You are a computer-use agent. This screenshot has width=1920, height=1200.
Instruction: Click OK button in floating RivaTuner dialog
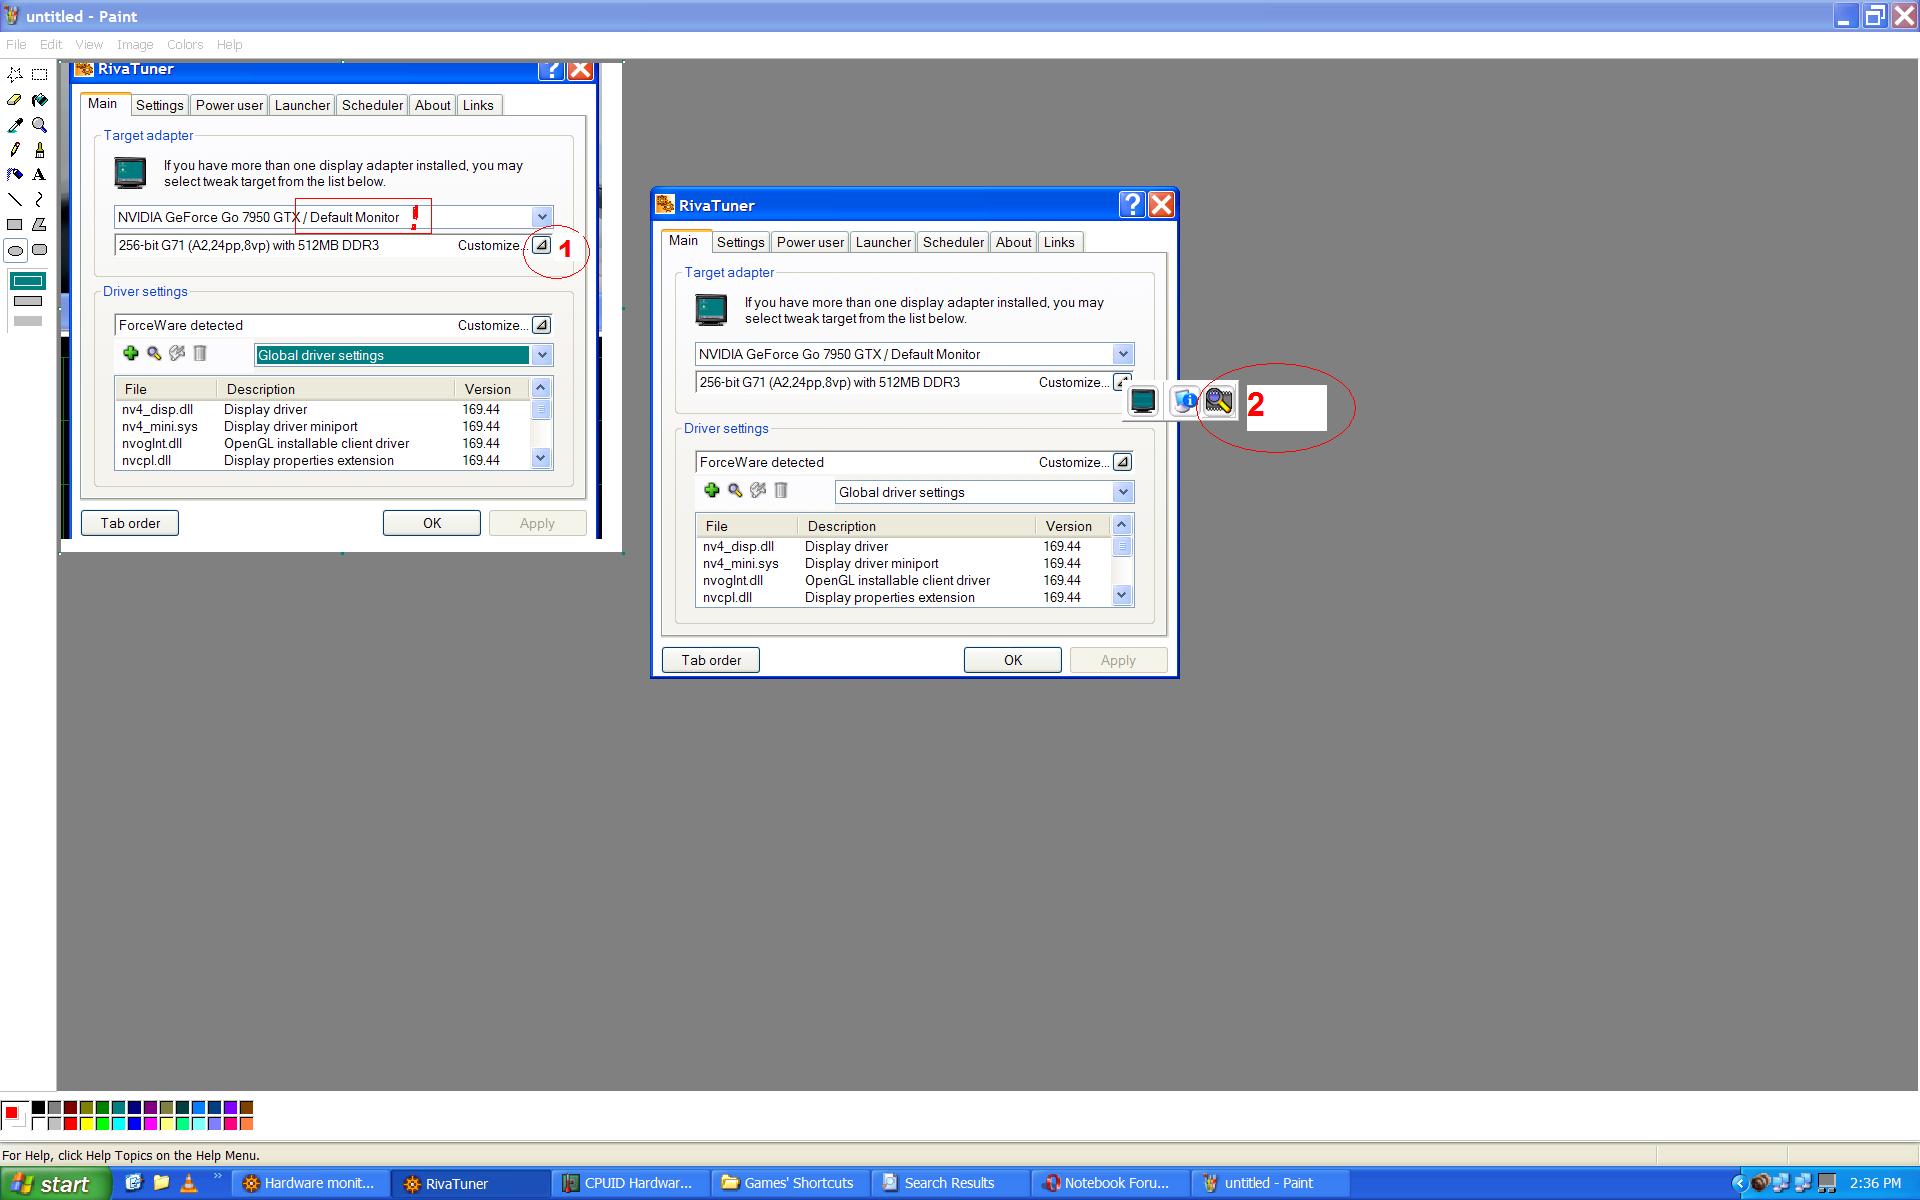pyautogui.click(x=1013, y=660)
